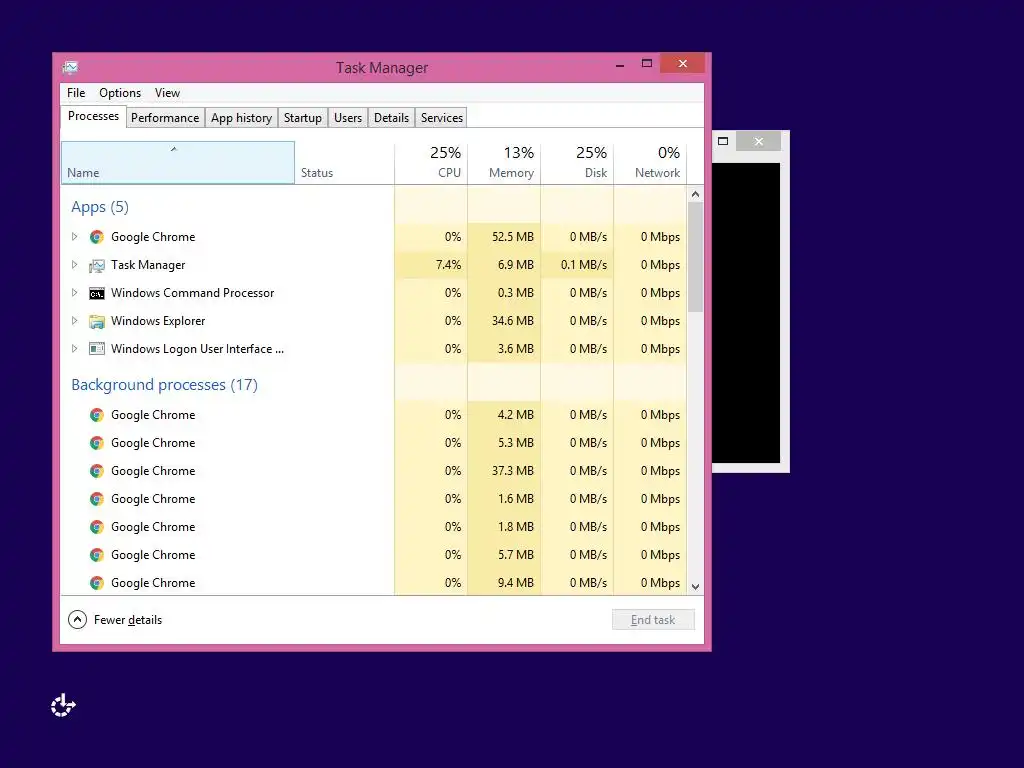This screenshot has width=1024, height=768.
Task: Click the Windows Logon User Interface icon
Action: click(x=97, y=349)
